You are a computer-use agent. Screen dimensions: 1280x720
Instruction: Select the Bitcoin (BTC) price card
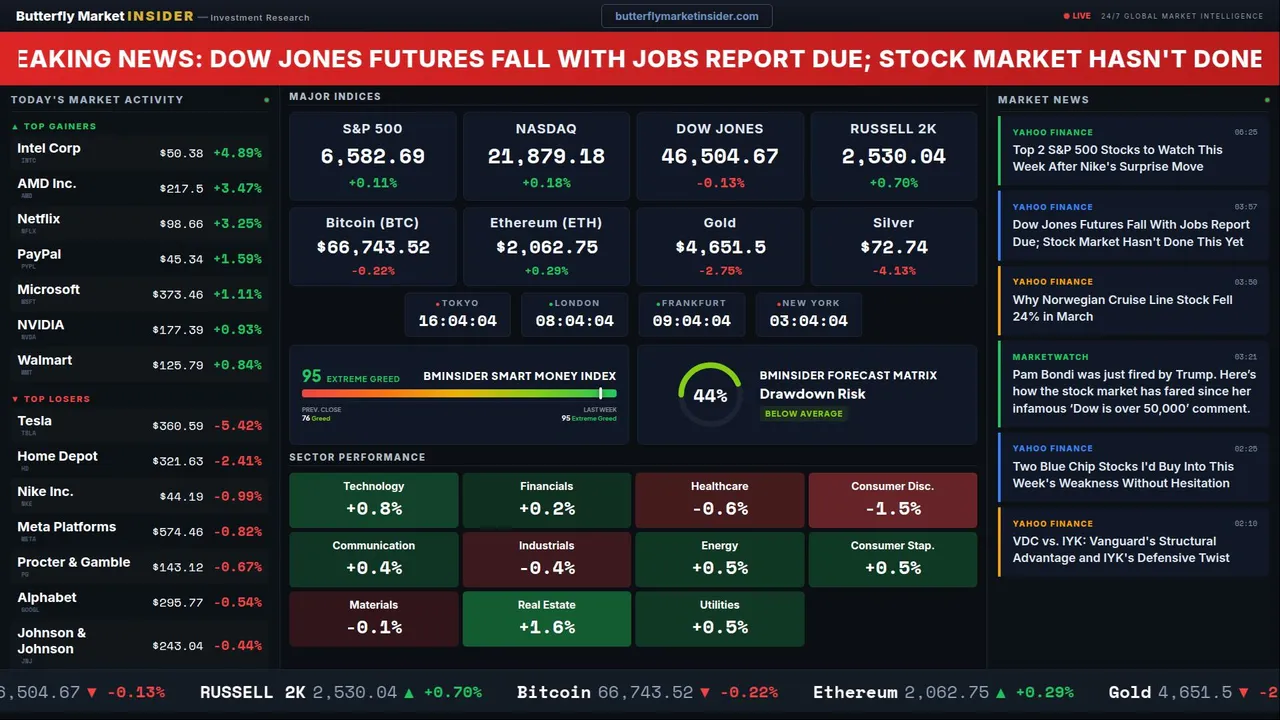(x=372, y=246)
